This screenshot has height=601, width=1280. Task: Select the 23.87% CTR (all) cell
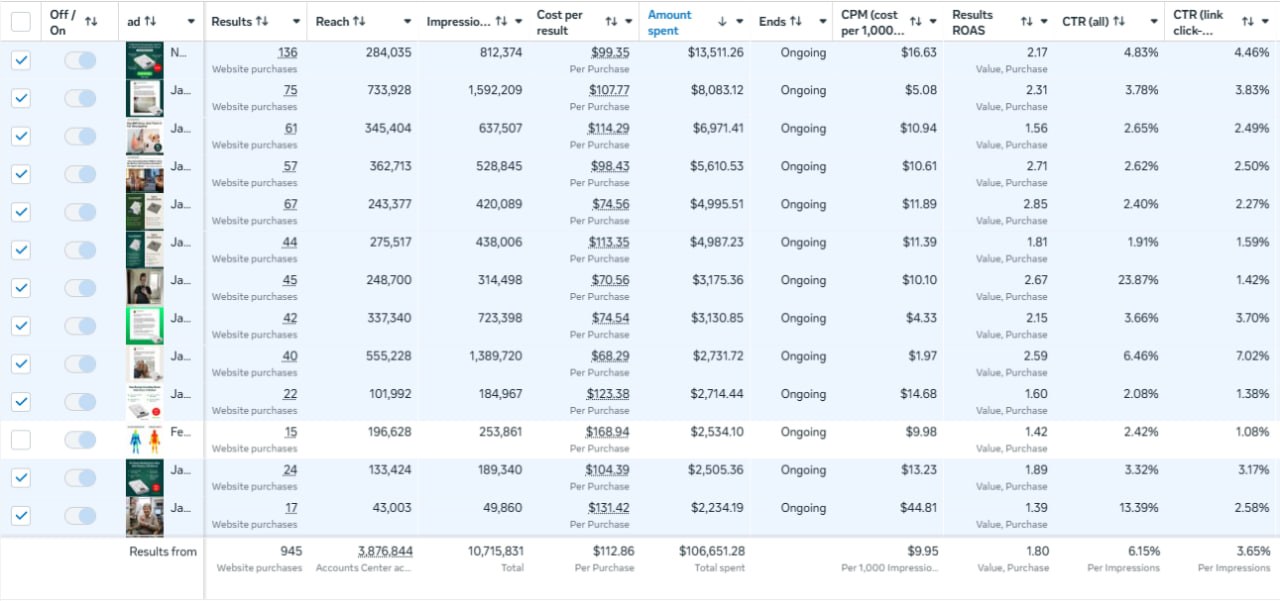pyautogui.click(x=1138, y=281)
